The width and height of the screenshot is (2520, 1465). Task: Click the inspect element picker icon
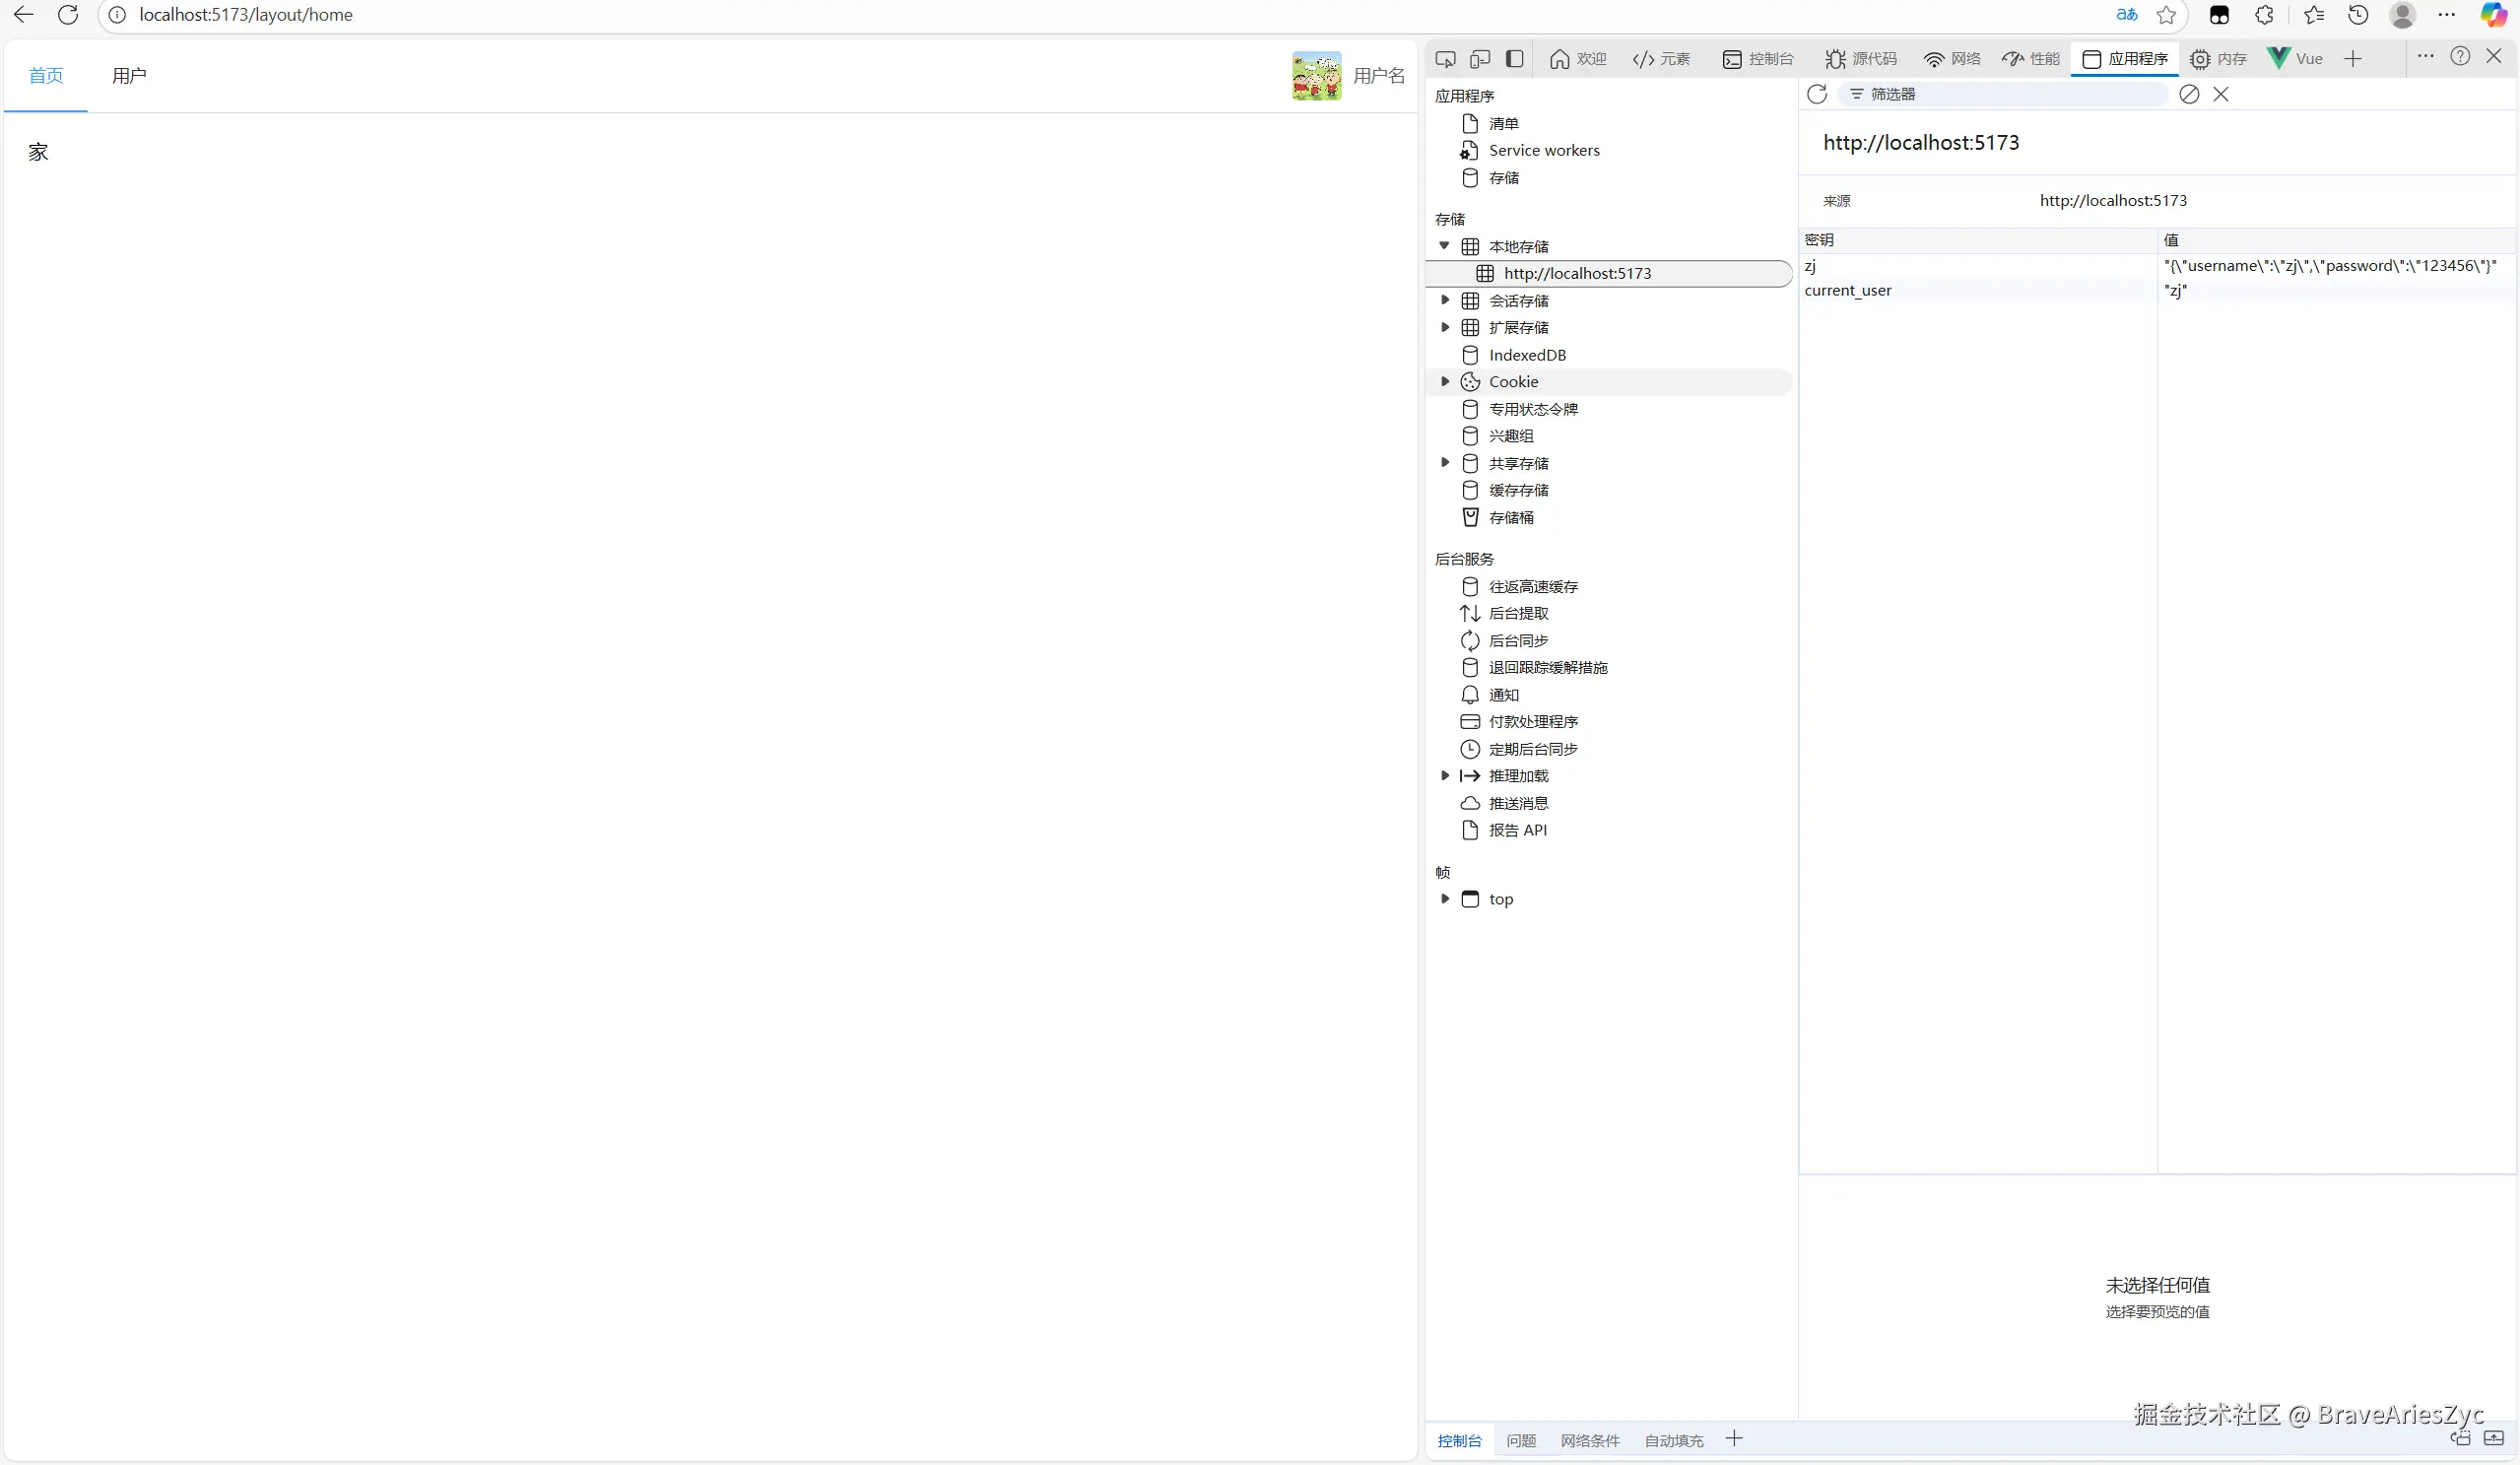(x=1445, y=59)
